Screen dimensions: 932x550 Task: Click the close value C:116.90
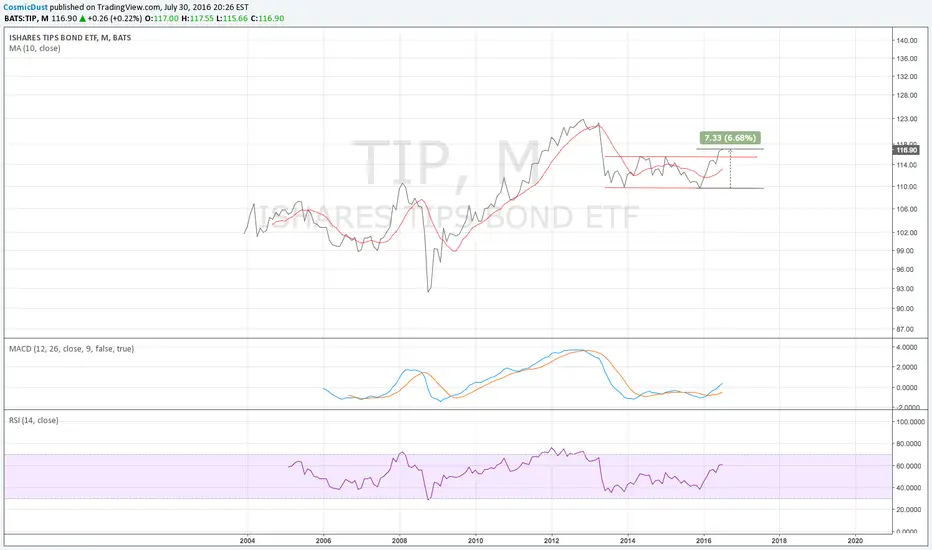click(267, 18)
